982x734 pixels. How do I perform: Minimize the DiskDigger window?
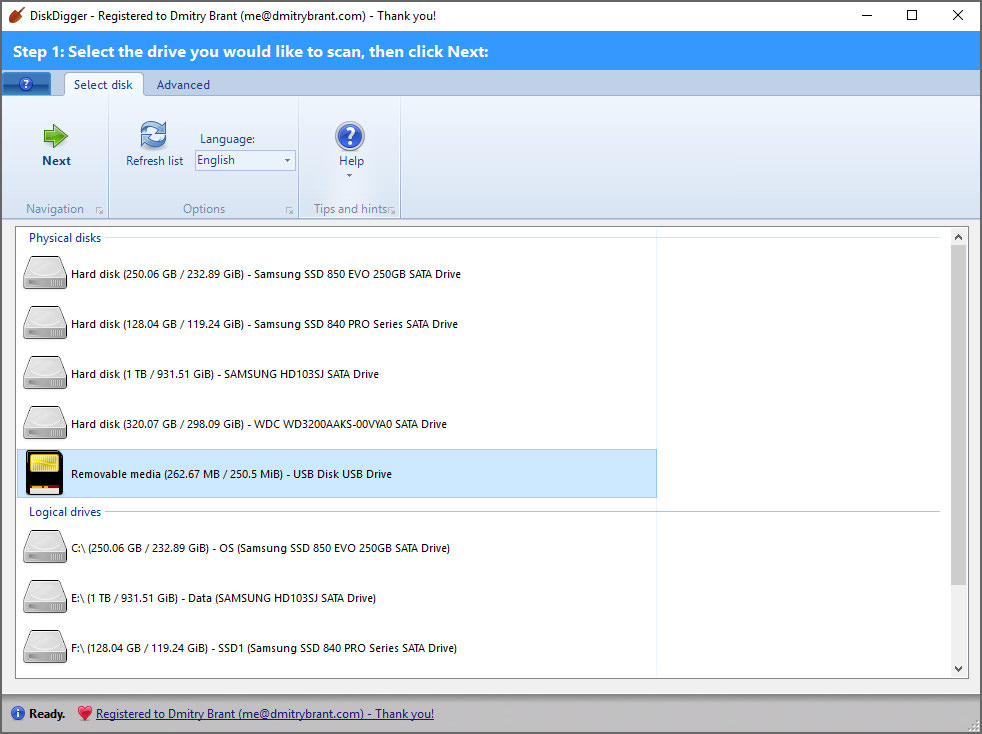pos(867,16)
